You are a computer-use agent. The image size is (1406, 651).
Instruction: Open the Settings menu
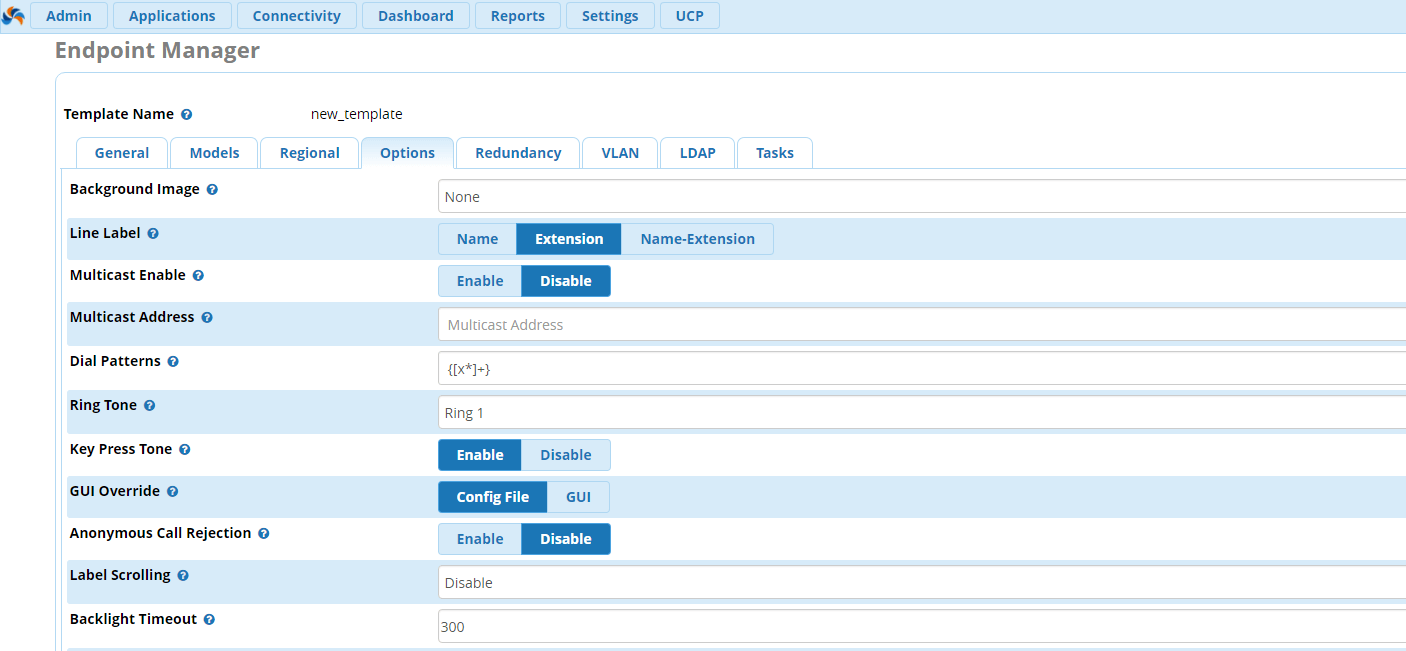point(610,16)
